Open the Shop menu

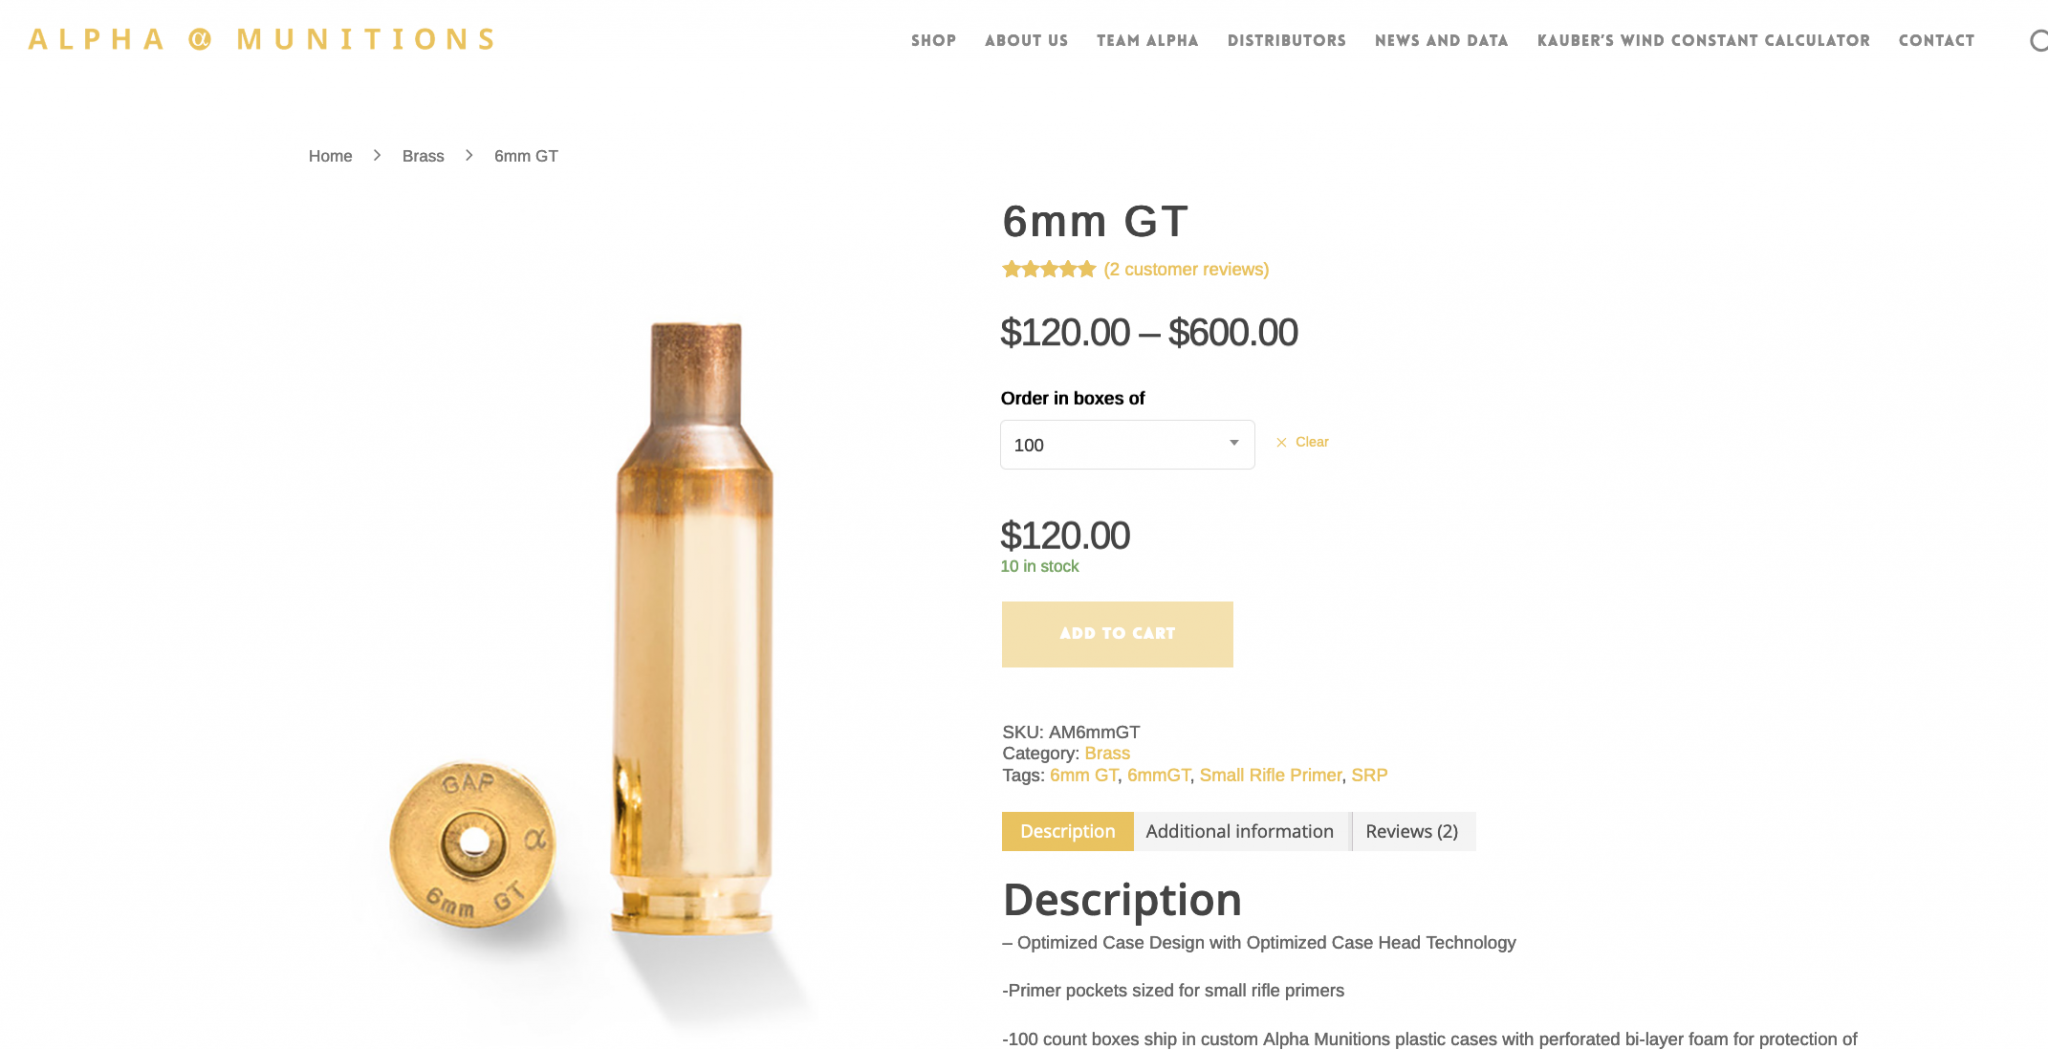coord(933,41)
